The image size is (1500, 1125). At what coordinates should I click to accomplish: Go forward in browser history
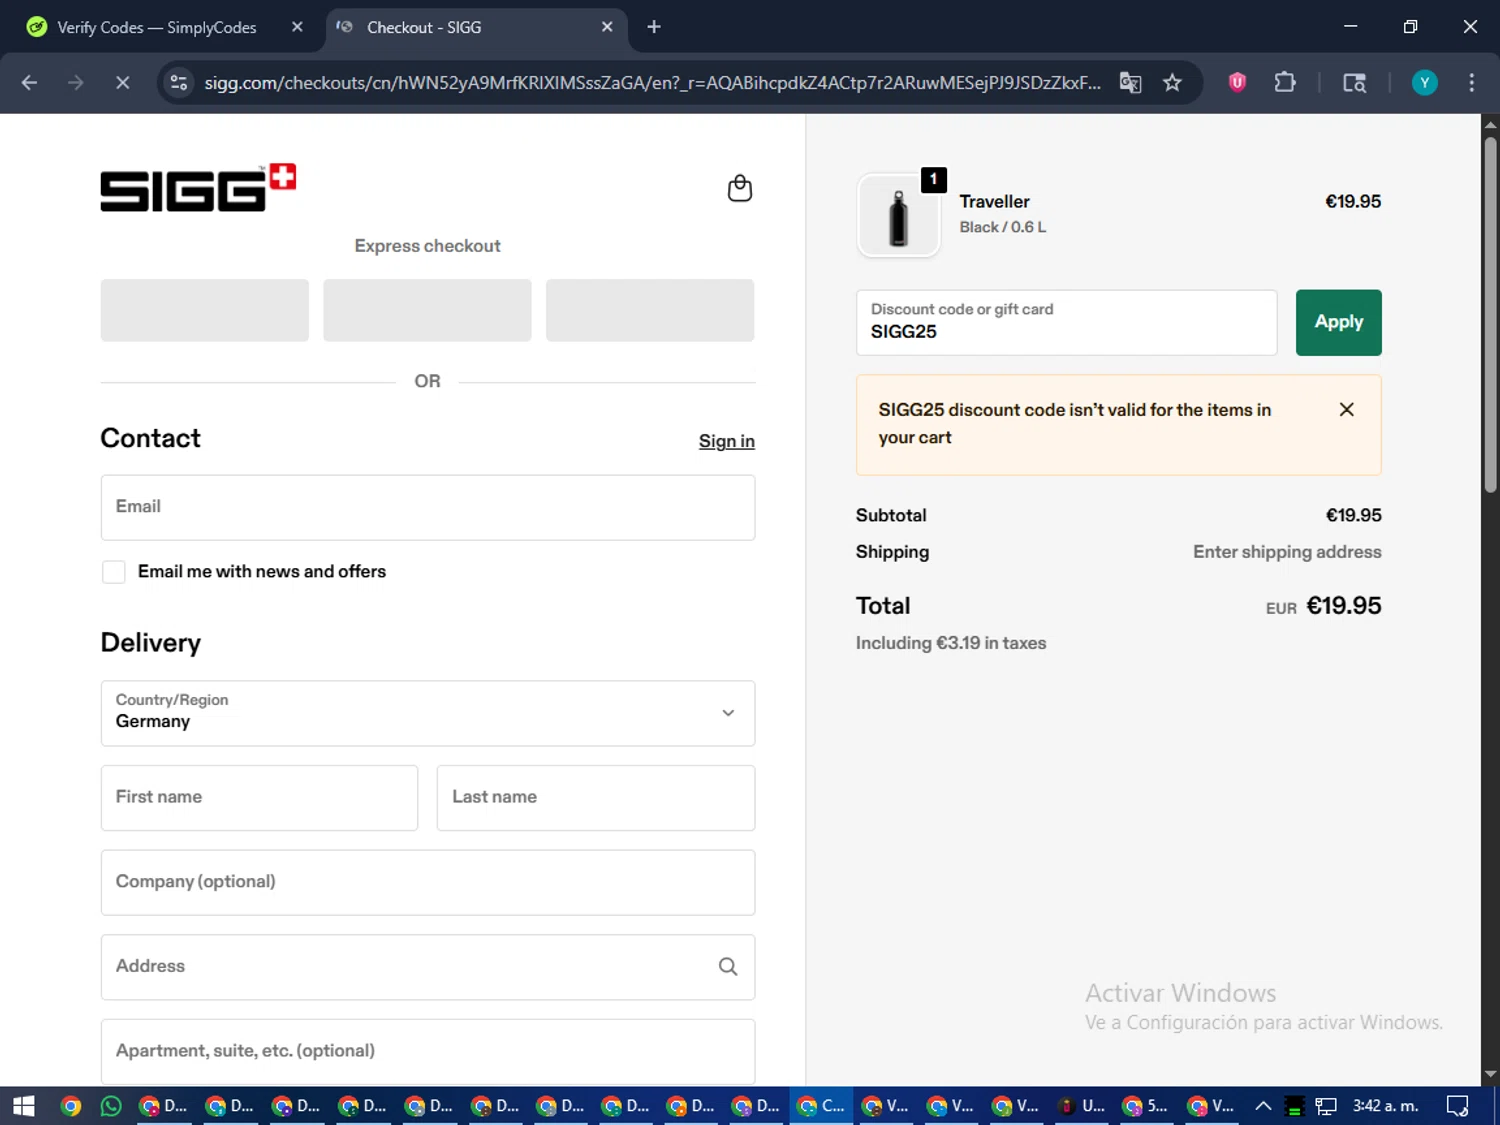pos(75,83)
